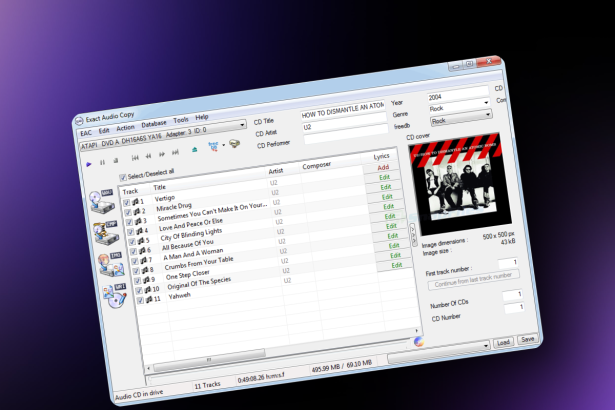Skip to previous track icon
Image resolution: width=615 pixels, height=410 pixels.
pyautogui.click(x=135, y=158)
